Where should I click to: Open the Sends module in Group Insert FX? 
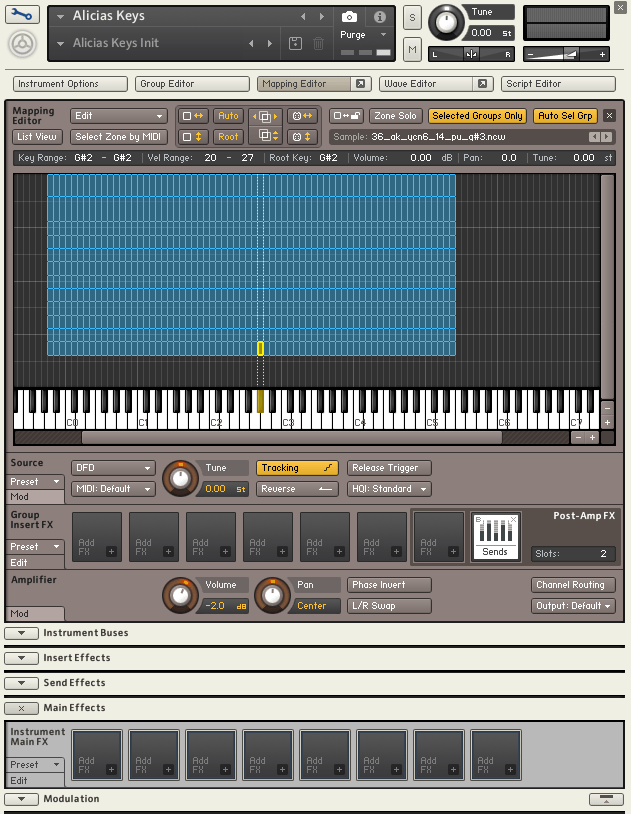[x=495, y=537]
